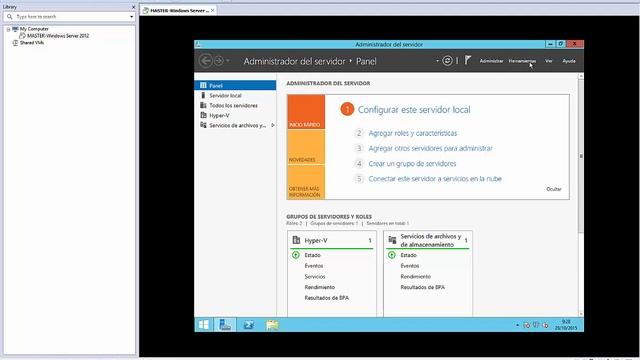640x360 pixels.
Task: Click the taskbar clock in the VM
Action: click(566, 325)
